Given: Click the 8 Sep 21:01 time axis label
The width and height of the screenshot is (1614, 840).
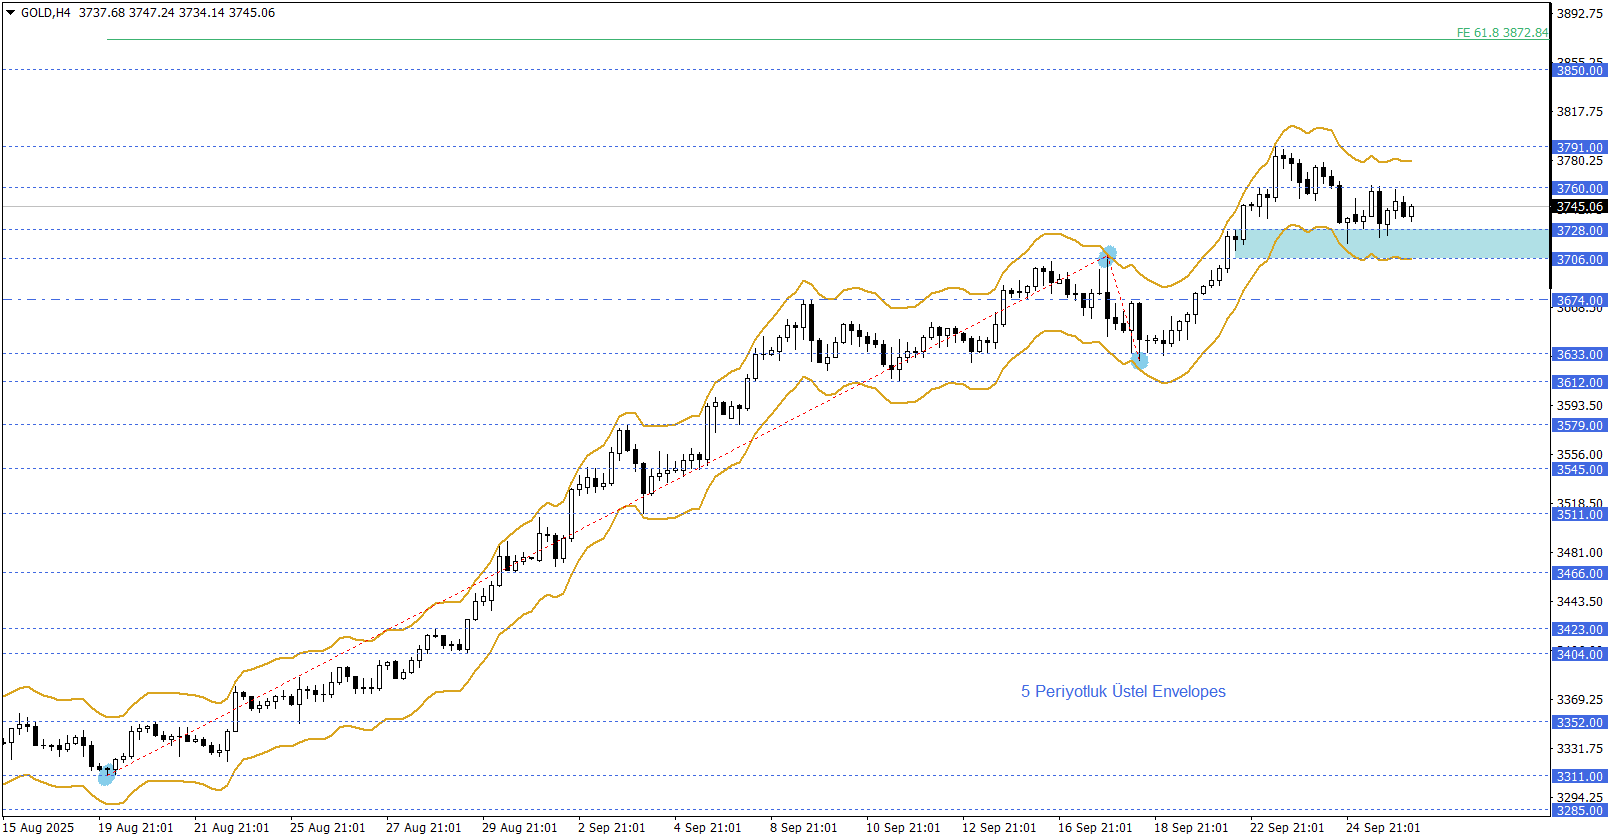Looking at the screenshot, I should 804,827.
